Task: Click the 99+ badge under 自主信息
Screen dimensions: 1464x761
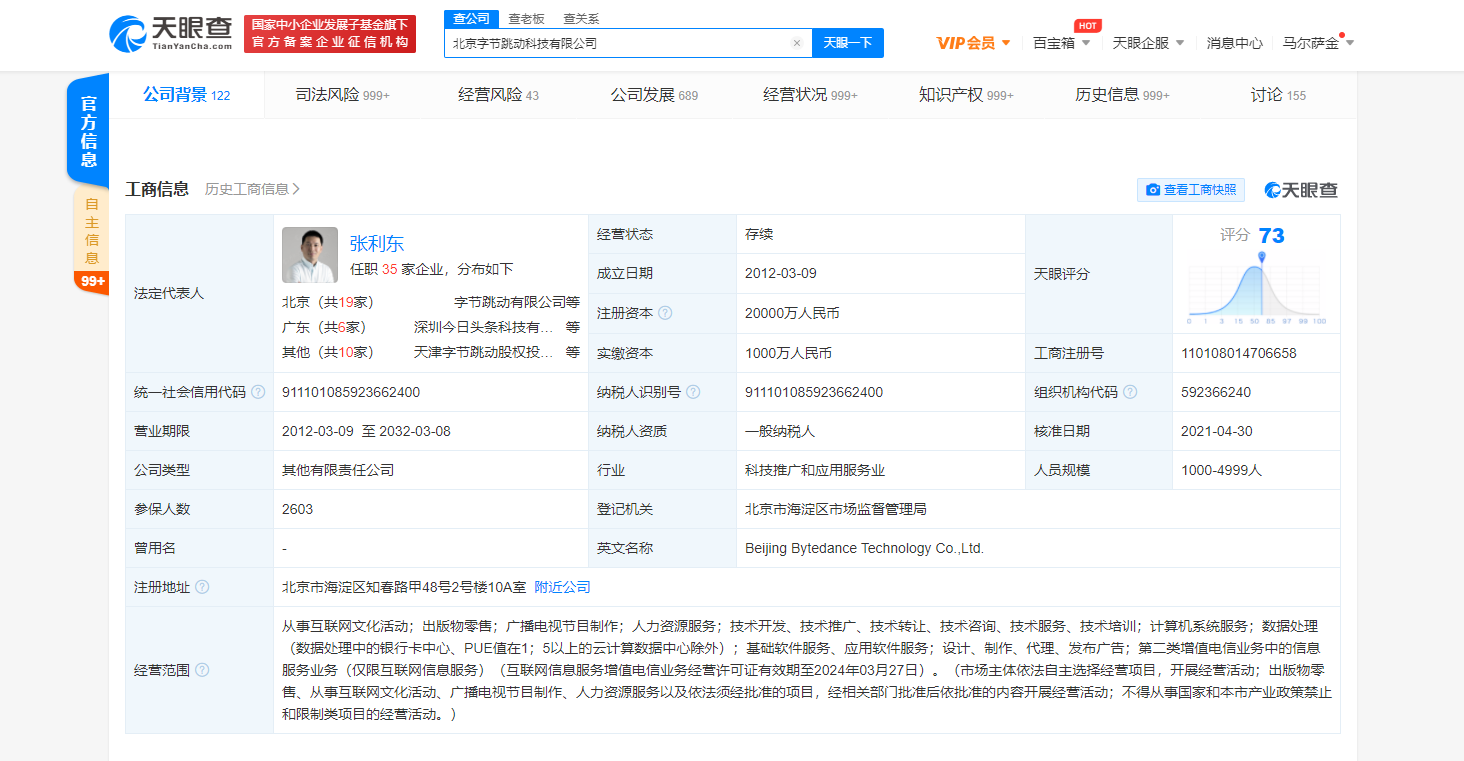Action: (x=93, y=281)
